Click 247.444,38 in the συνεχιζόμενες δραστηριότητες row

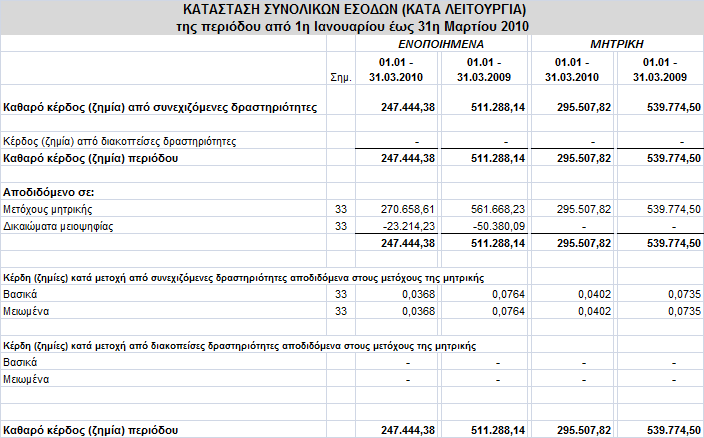pyautogui.click(x=408, y=107)
